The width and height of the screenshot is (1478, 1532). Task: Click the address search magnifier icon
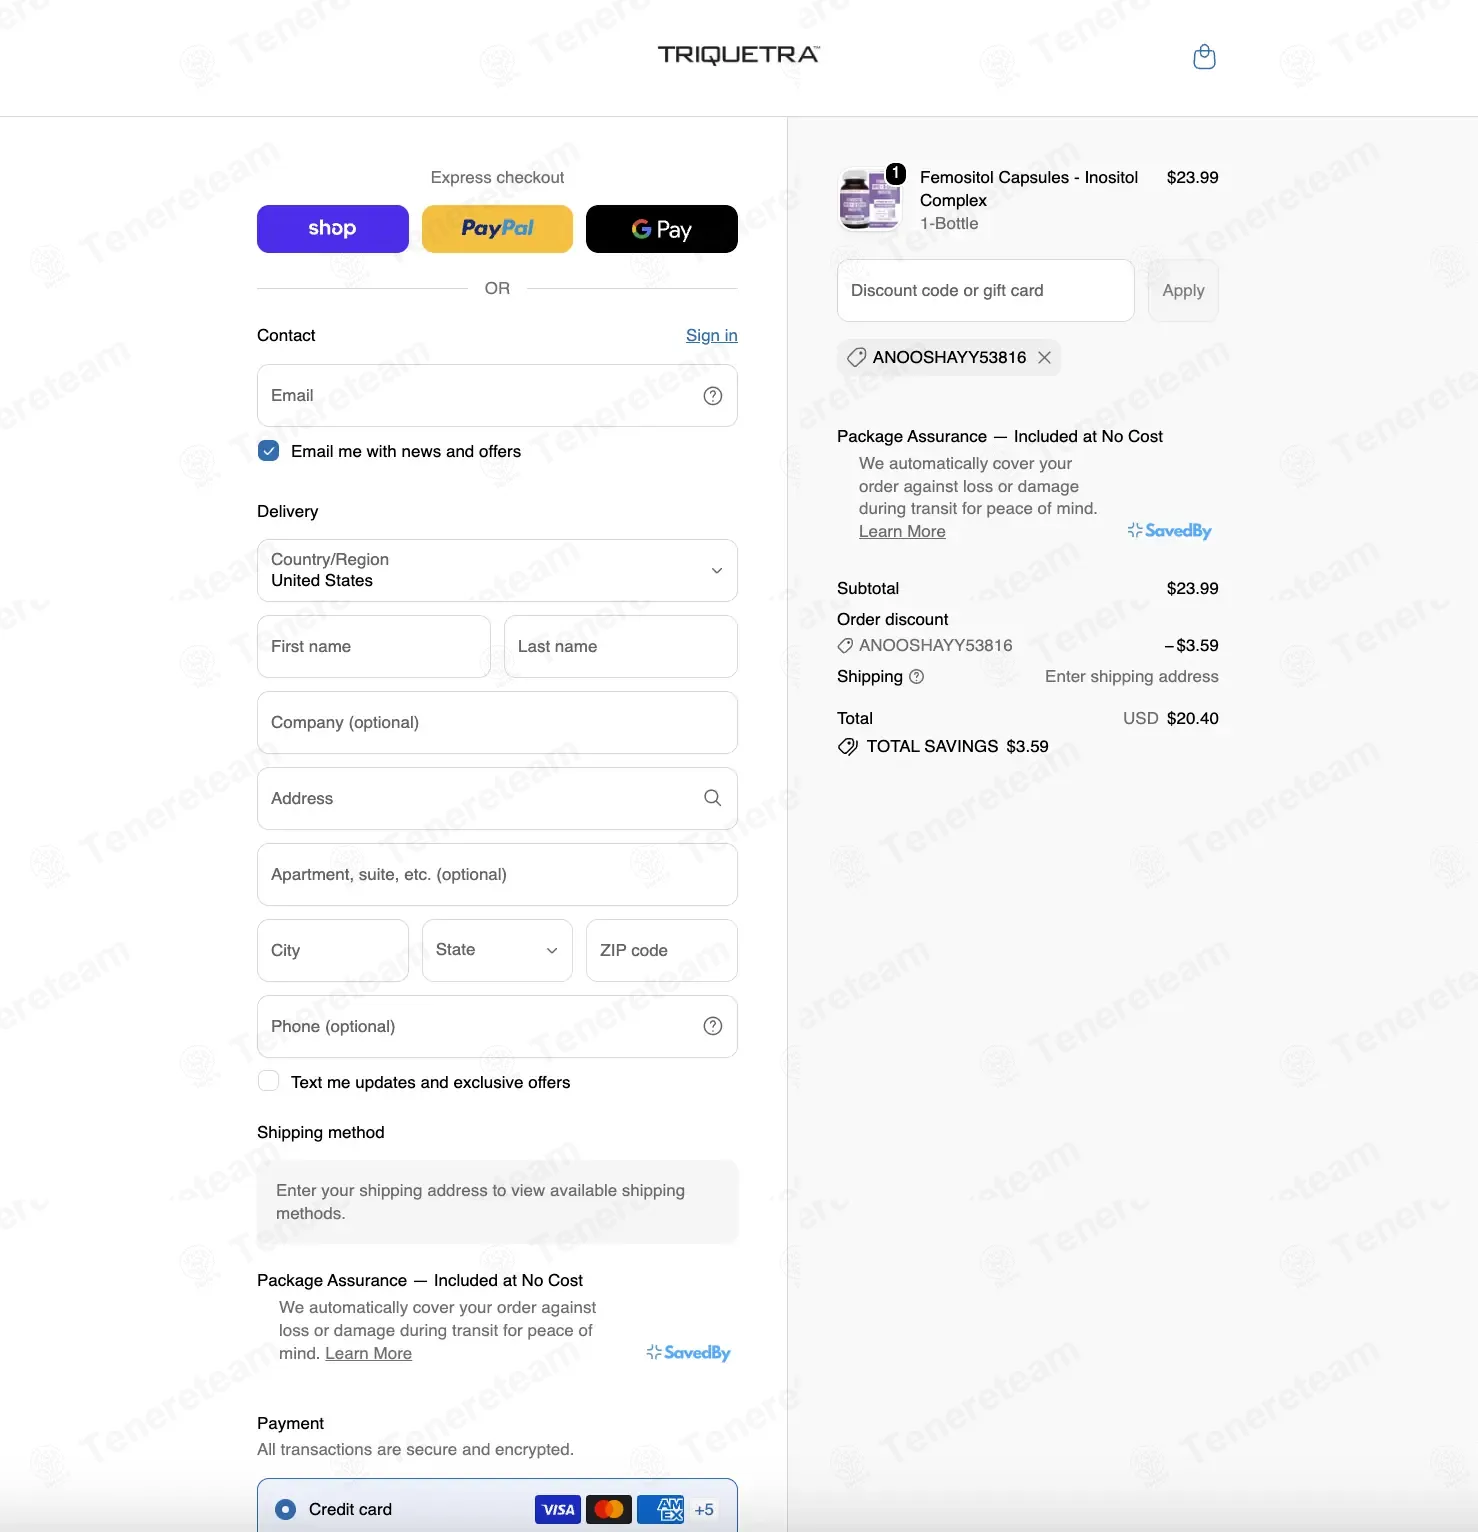point(713,798)
